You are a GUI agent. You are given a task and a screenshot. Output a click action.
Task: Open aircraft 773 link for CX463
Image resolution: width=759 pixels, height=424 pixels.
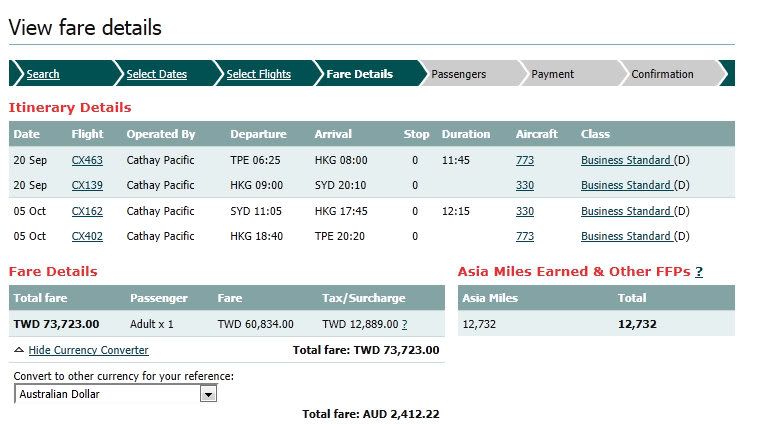click(525, 160)
